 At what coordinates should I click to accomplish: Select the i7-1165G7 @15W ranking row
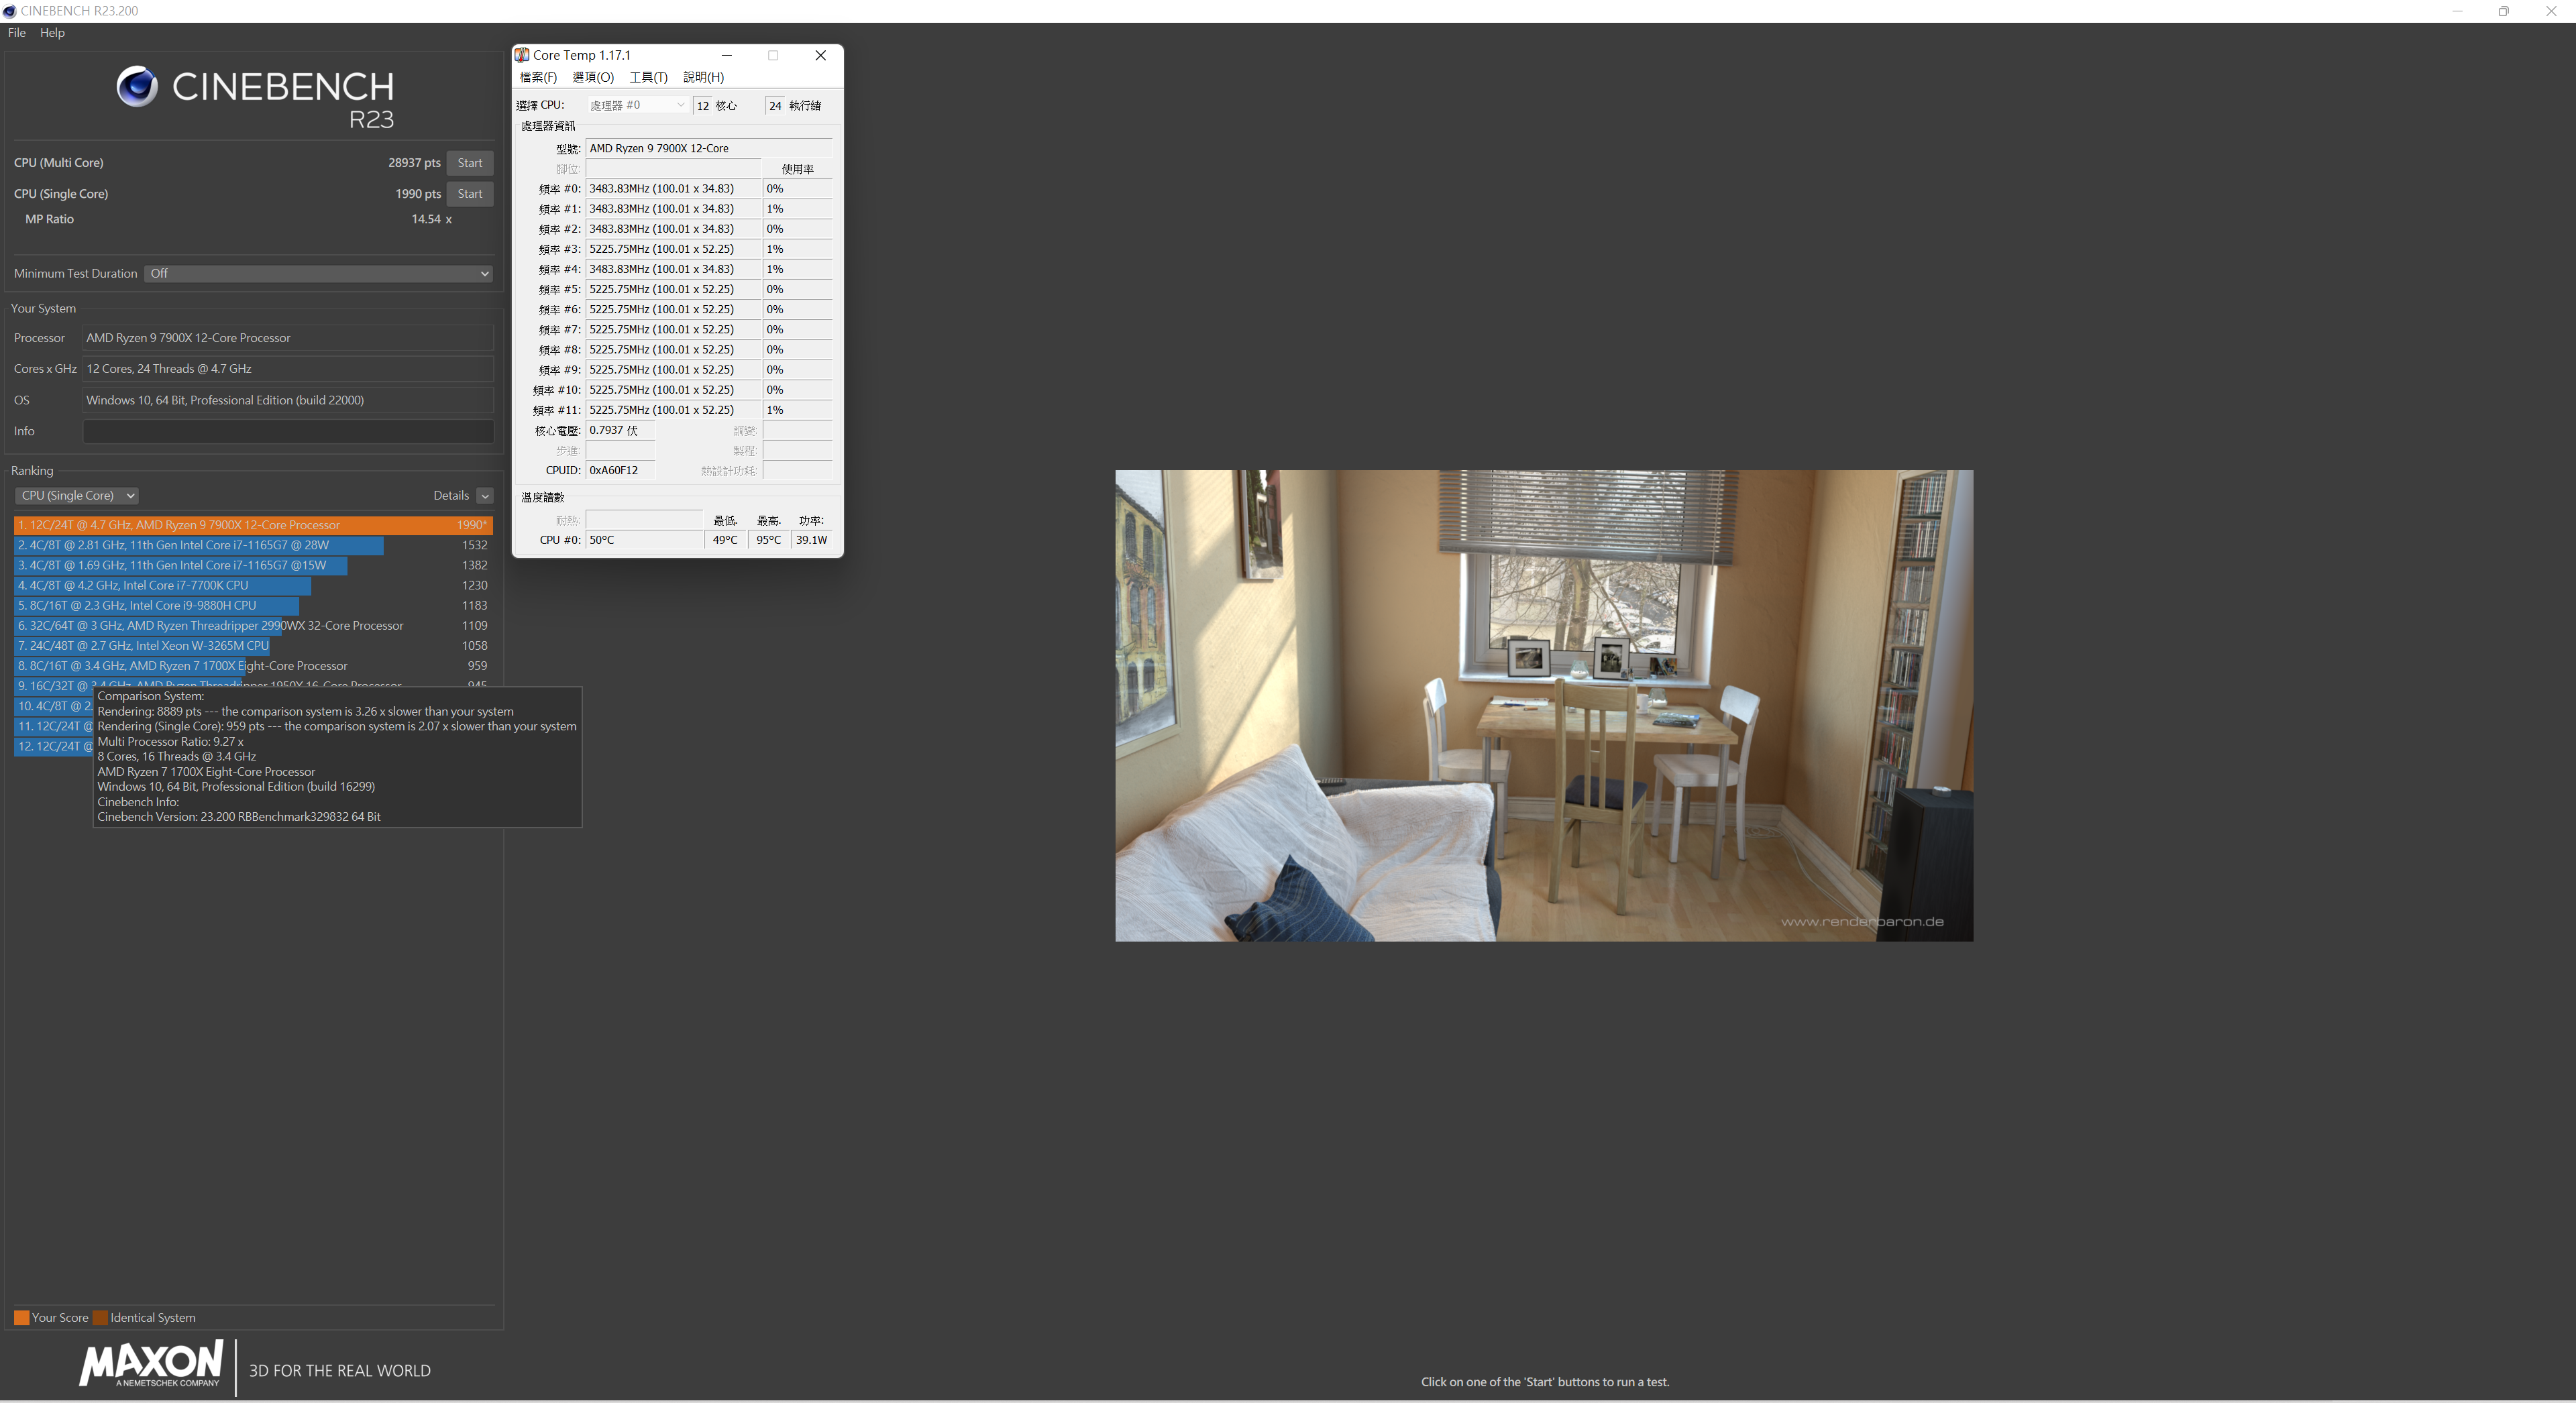[x=253, y=565]
